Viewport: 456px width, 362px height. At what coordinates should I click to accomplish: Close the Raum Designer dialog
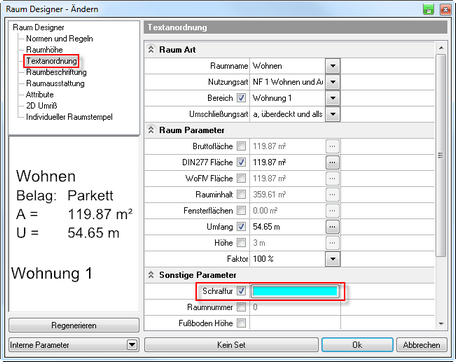tap(446, 9)
